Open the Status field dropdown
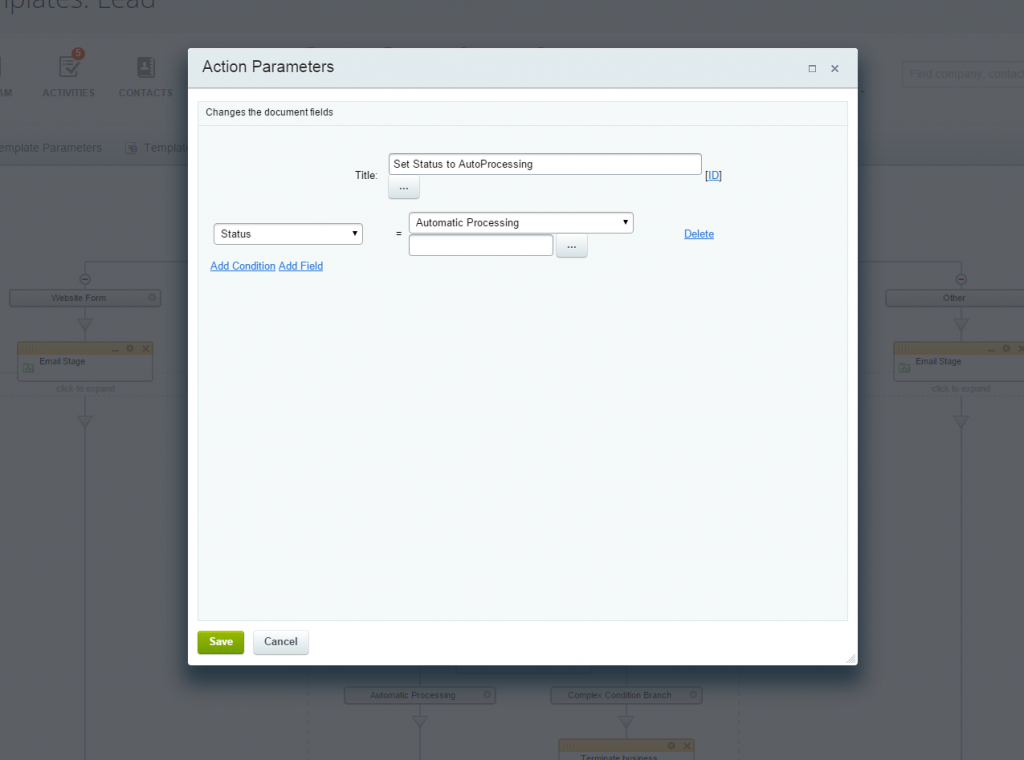Viewport: 1024px width, 760px height. (x=288, y=234)
